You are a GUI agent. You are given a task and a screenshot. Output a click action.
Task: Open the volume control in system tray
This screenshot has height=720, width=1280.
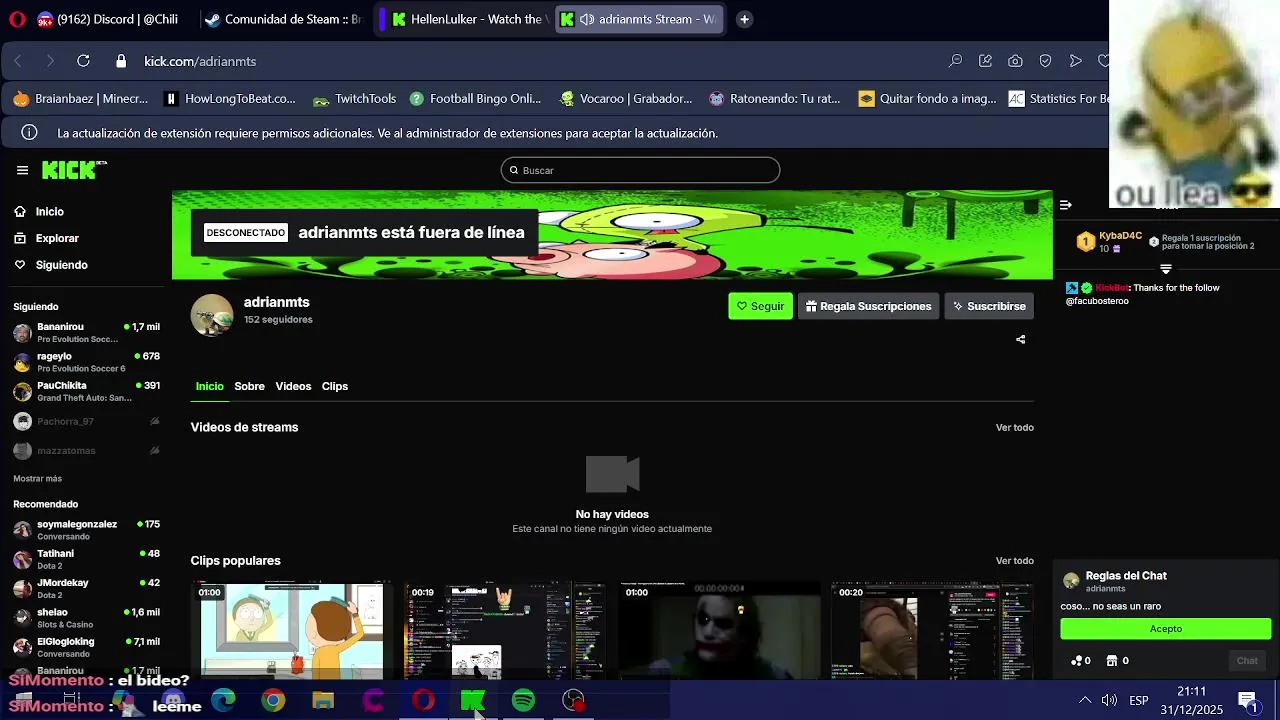pos(1109,701)
